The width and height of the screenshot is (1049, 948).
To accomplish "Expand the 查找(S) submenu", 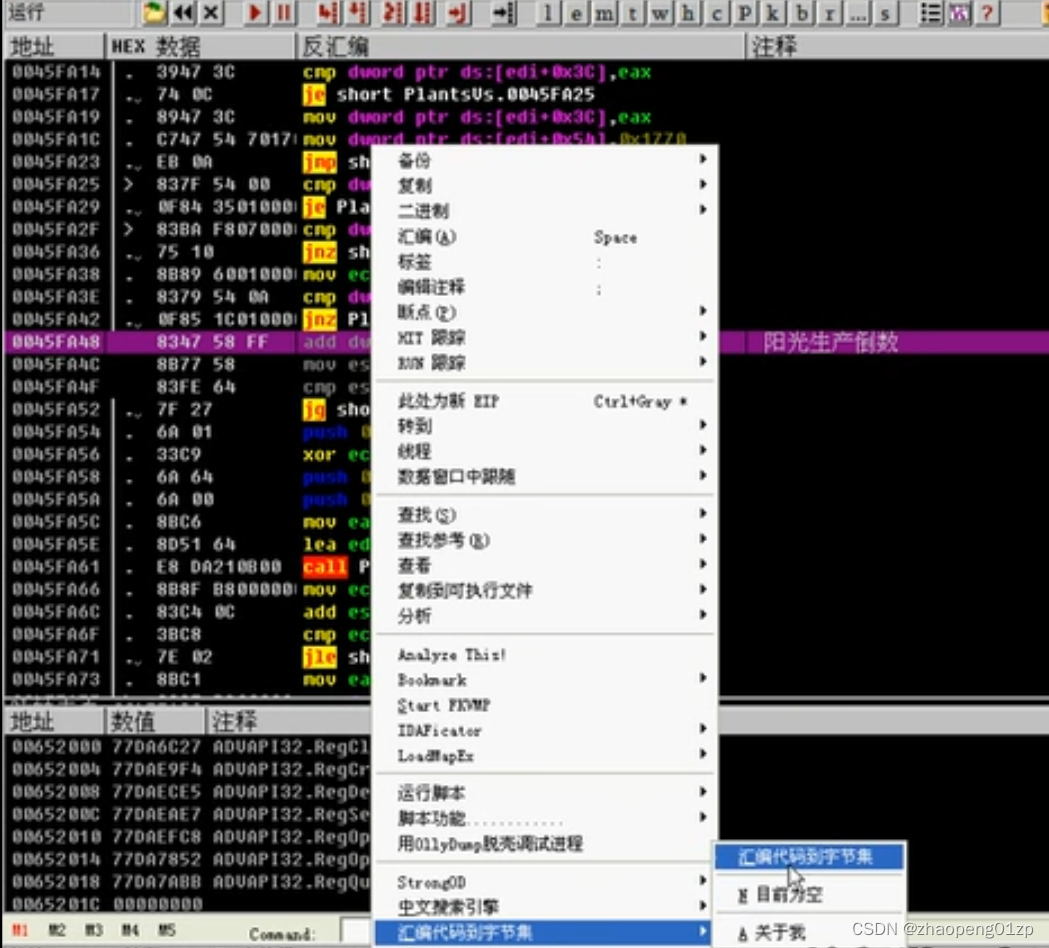I will (545, 514).
